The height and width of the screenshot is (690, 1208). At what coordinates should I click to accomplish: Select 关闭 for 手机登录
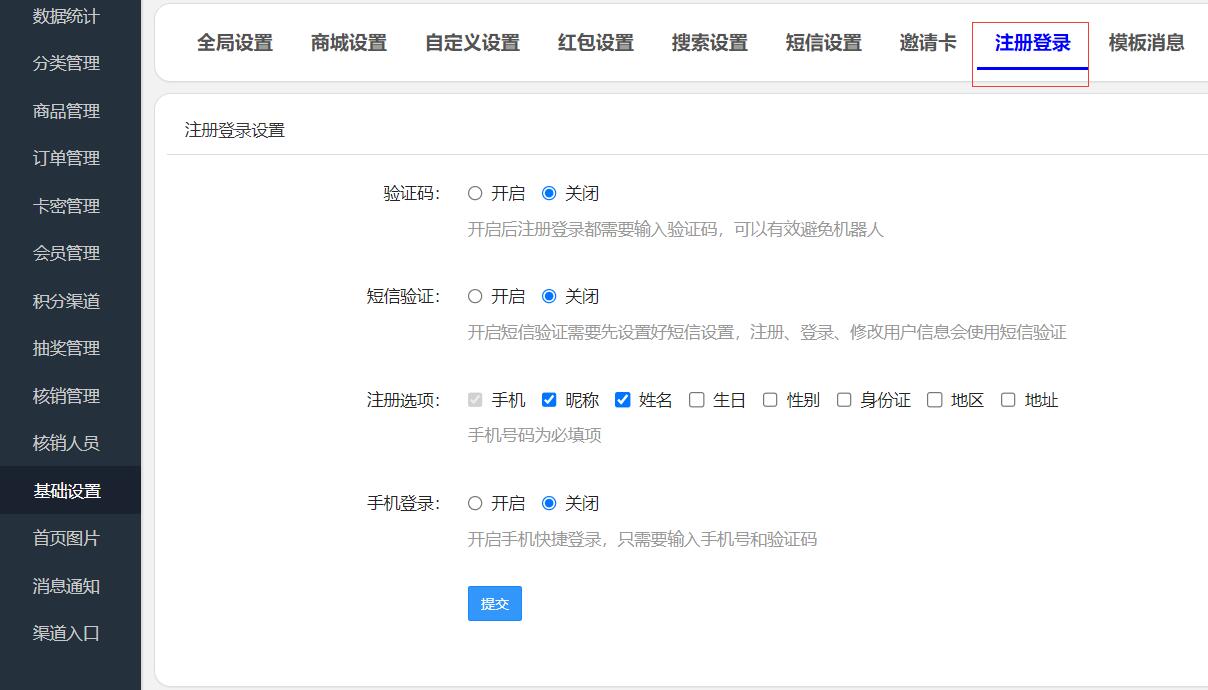tap(549, 503)
